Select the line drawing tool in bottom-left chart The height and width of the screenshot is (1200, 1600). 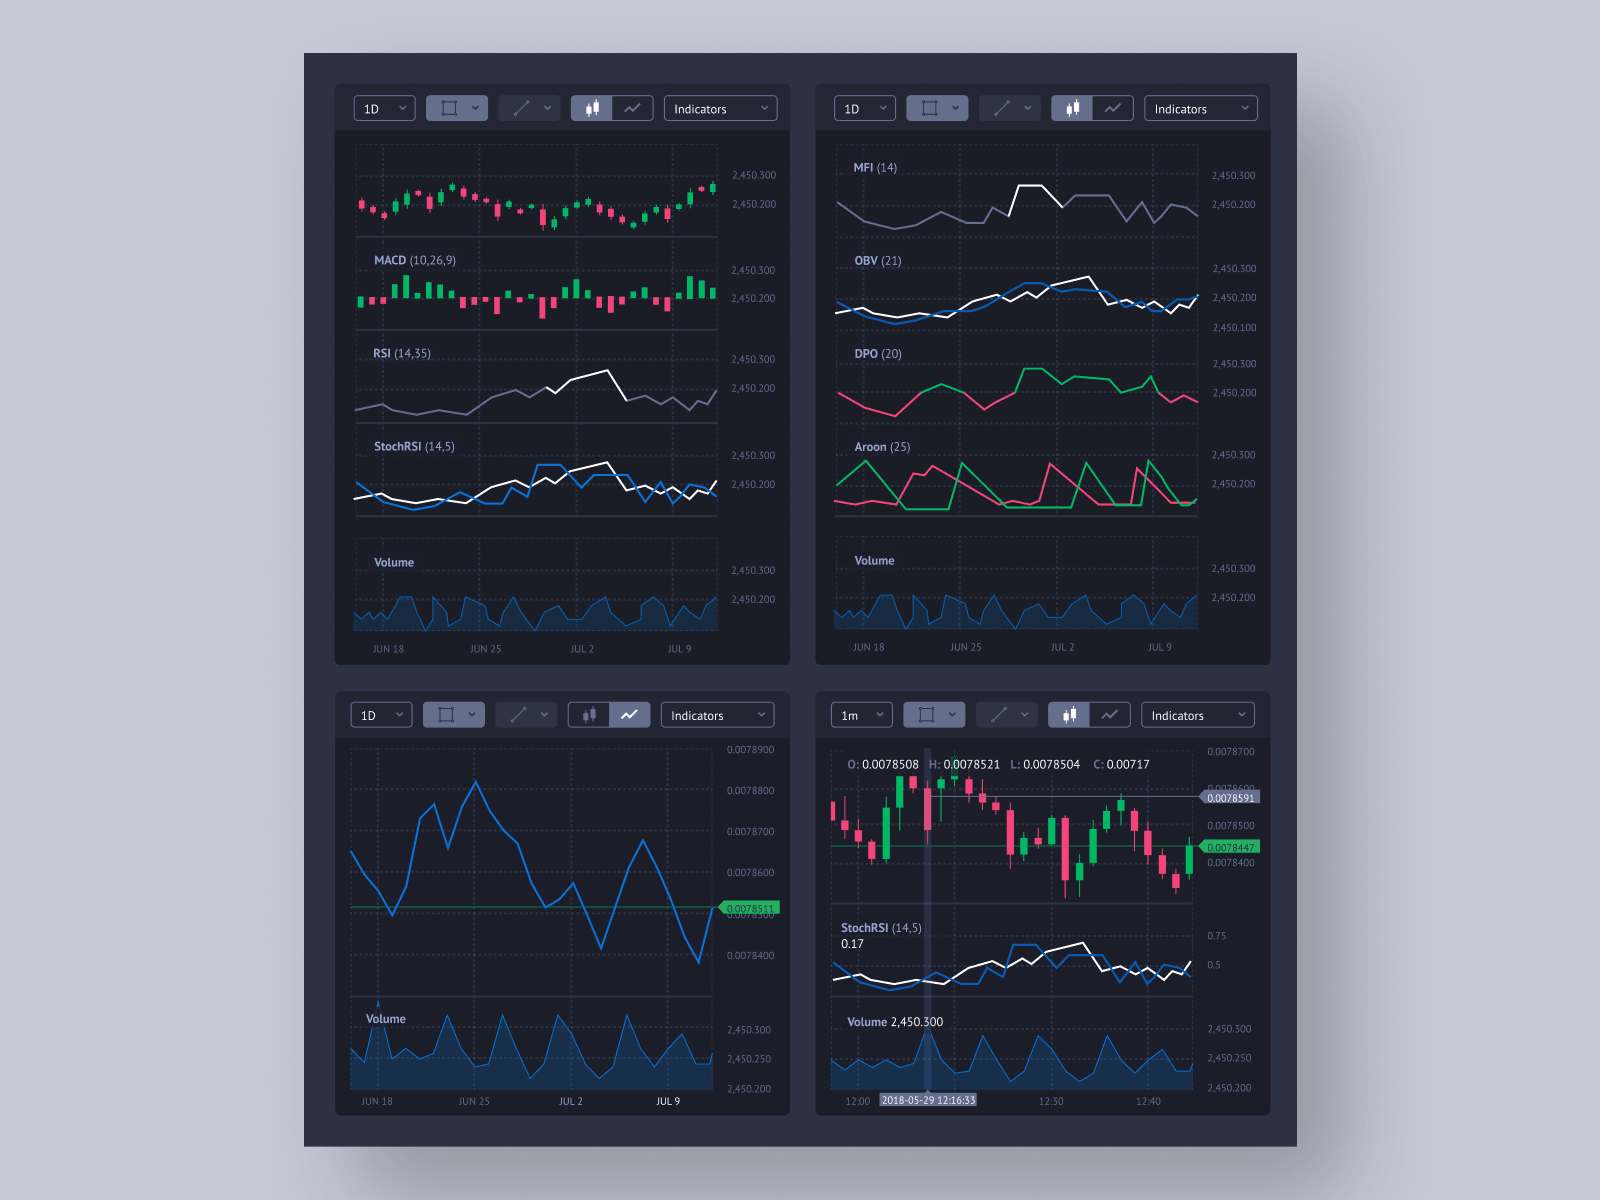518,715
